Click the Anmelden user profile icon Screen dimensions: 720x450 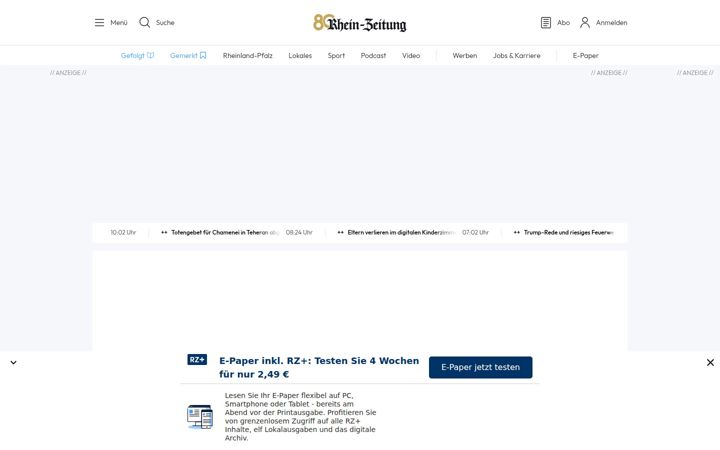click(x=585, y=22)
